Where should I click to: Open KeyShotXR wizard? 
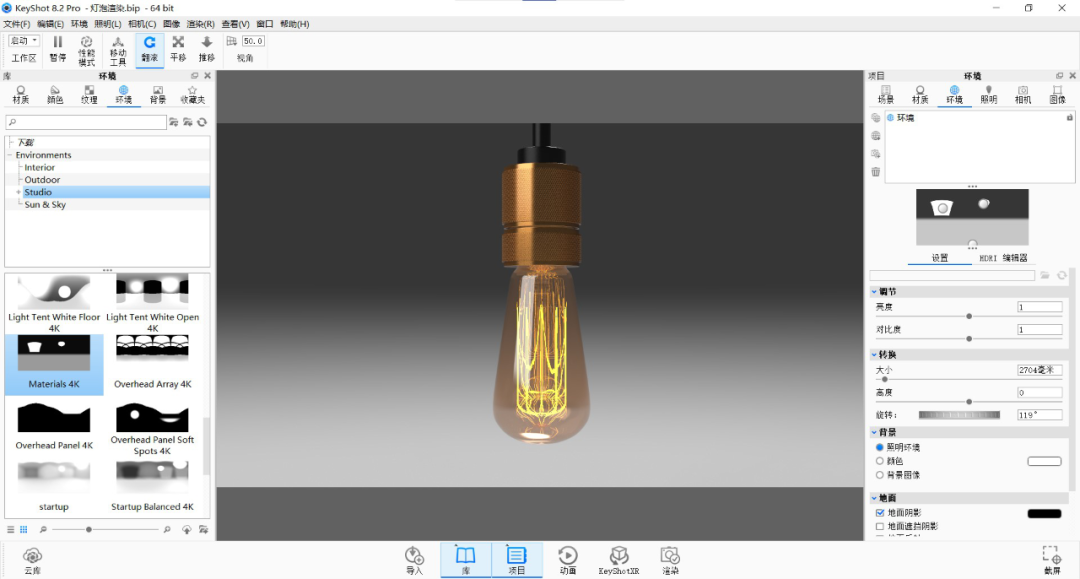click(619, 560)
